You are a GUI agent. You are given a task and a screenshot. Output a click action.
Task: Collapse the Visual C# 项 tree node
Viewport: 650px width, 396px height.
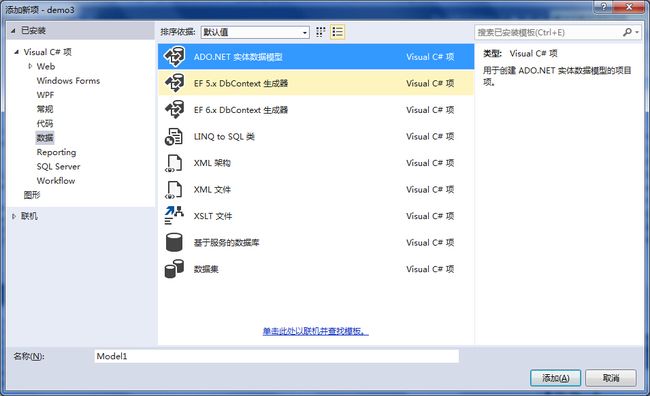[16, 52]
